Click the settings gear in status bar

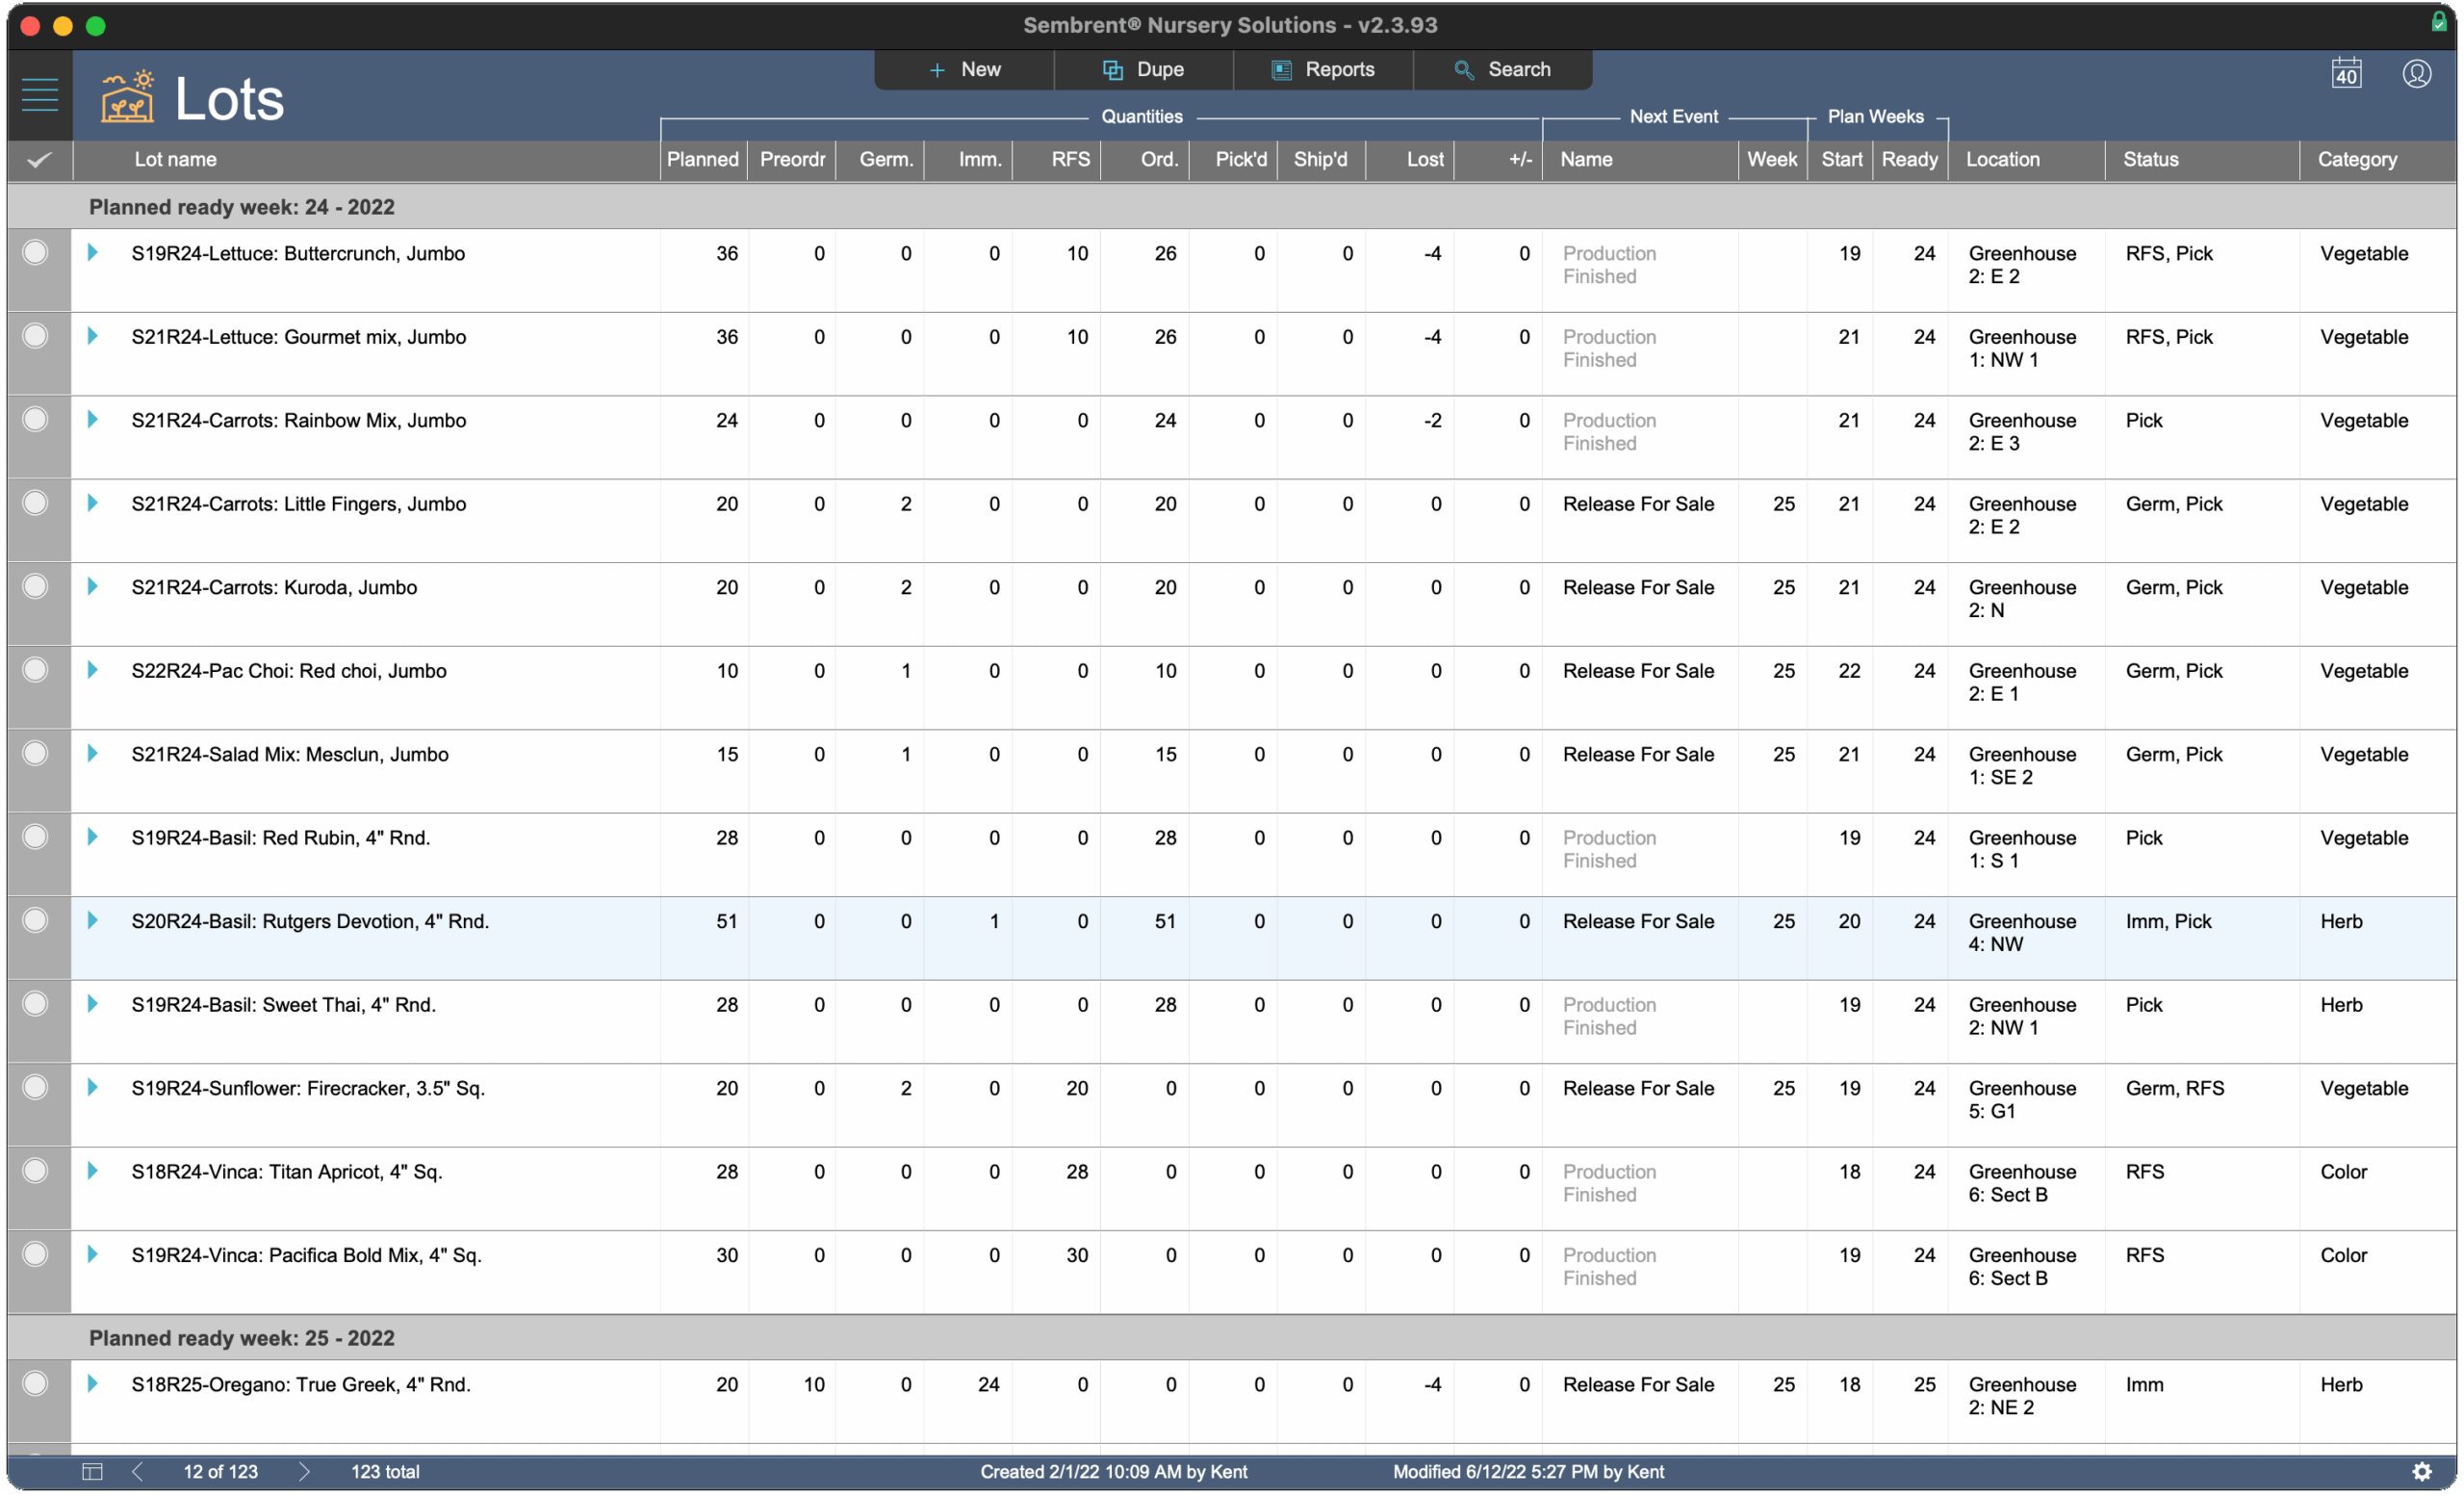pos(2421,1471)
